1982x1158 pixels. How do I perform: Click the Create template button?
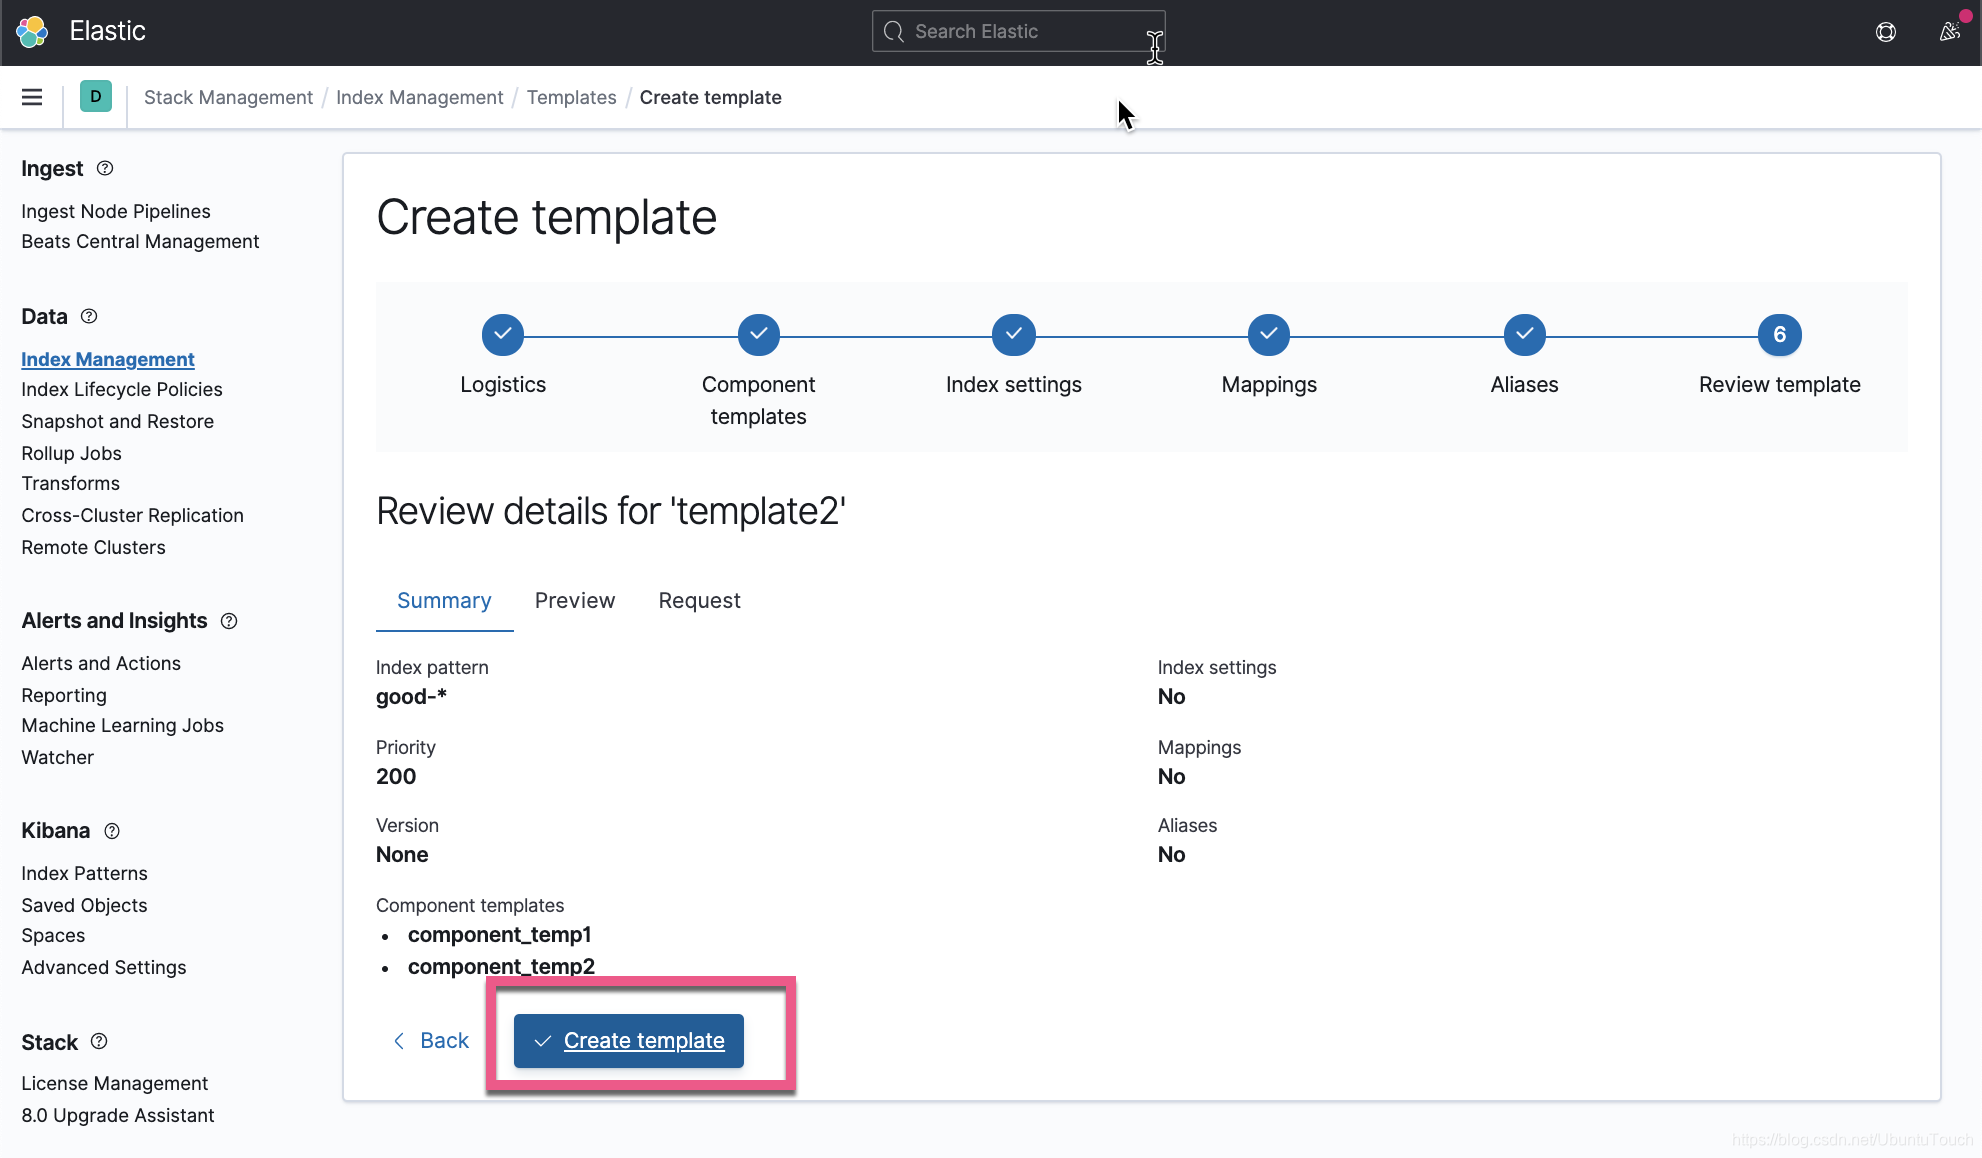coord(629,1041)
